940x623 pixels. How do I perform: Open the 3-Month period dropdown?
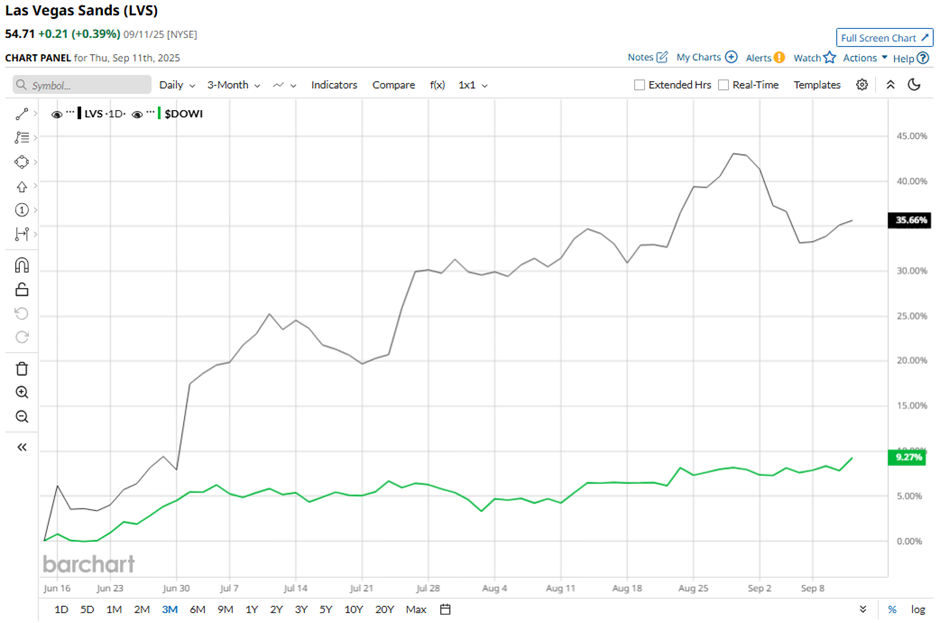[x=234, y=85]
